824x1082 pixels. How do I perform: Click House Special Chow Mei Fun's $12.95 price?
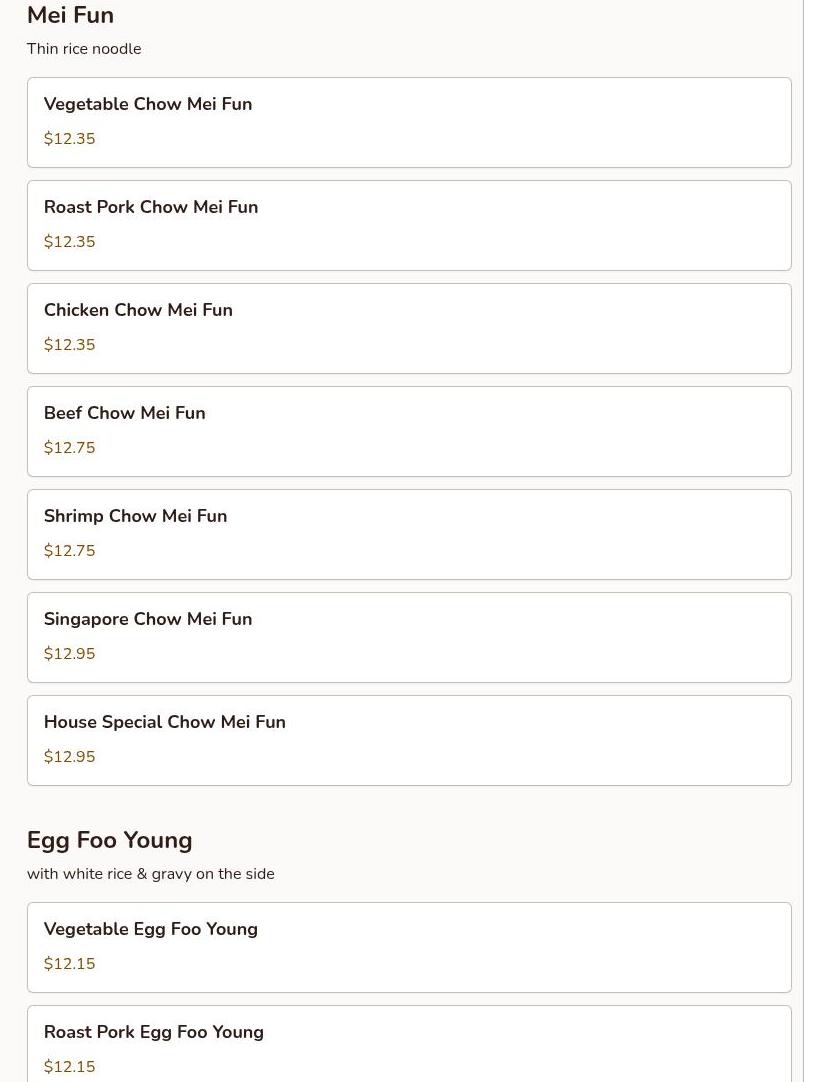70,757
